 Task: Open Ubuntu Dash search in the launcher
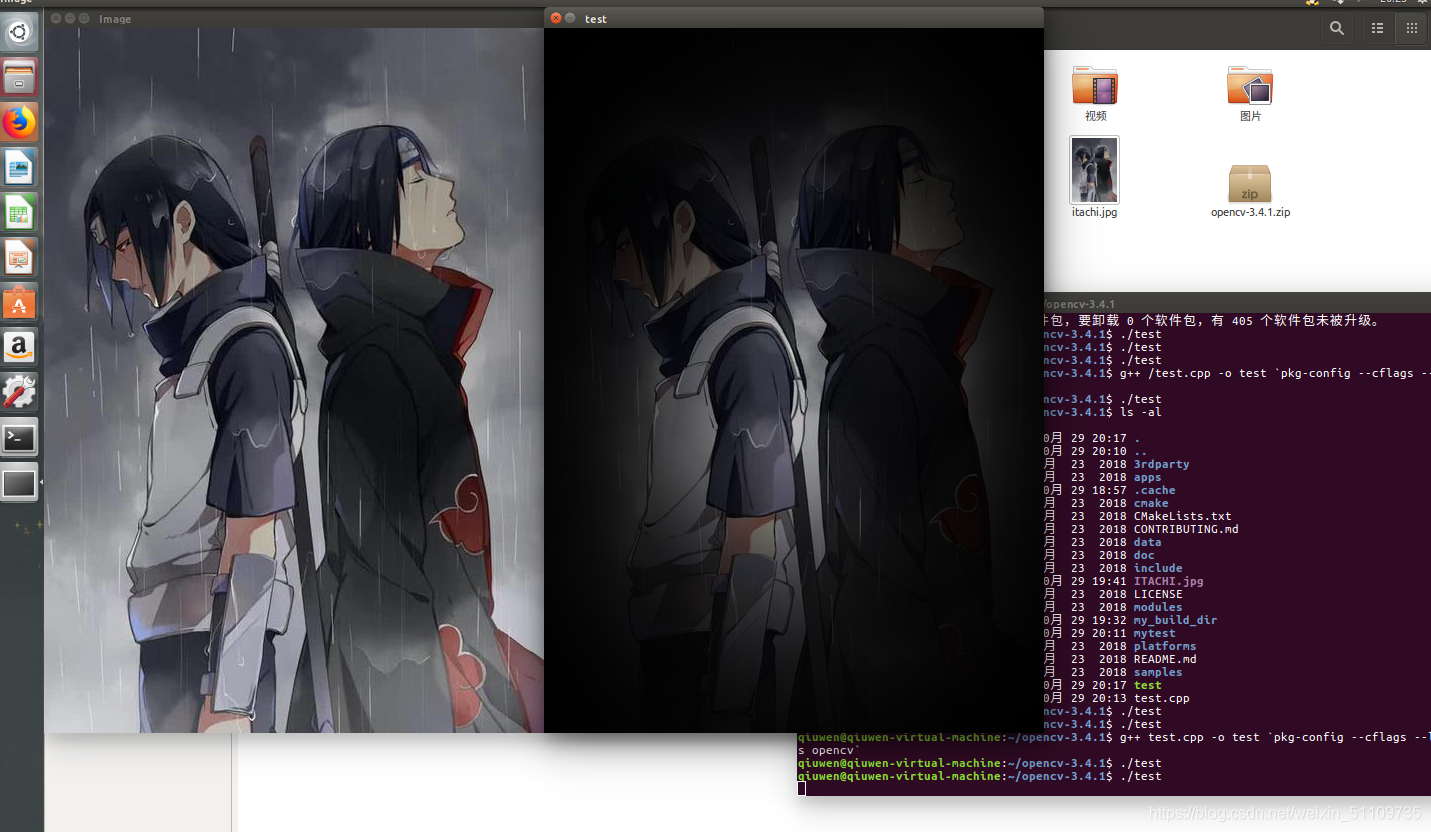point(19,32)
